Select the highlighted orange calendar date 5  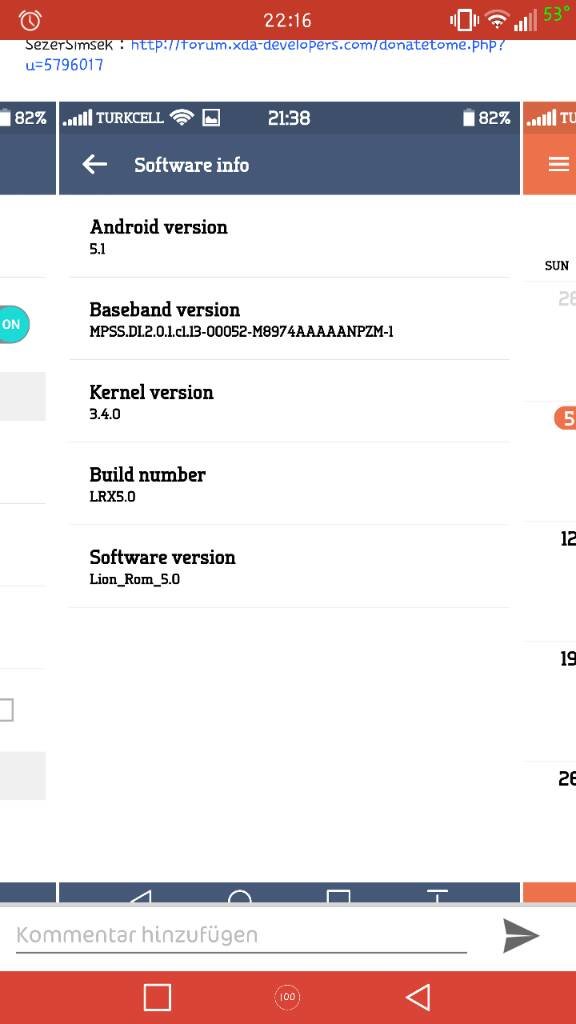pos(566,418)
